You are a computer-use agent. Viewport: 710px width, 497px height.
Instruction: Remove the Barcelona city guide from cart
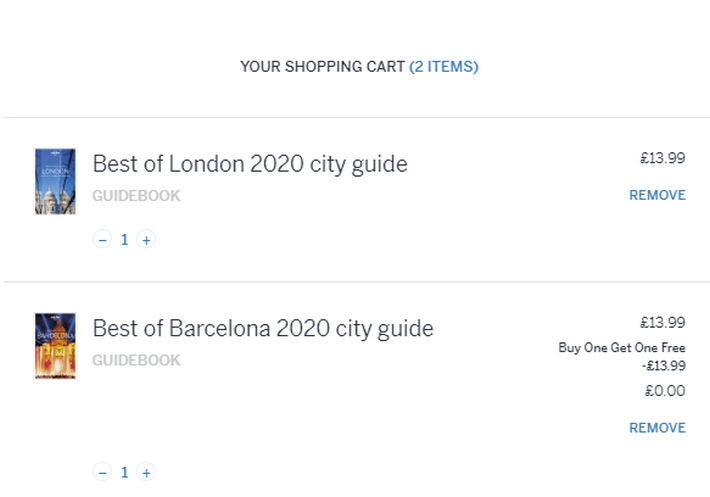pyautogui.click(x=657, y=428)
